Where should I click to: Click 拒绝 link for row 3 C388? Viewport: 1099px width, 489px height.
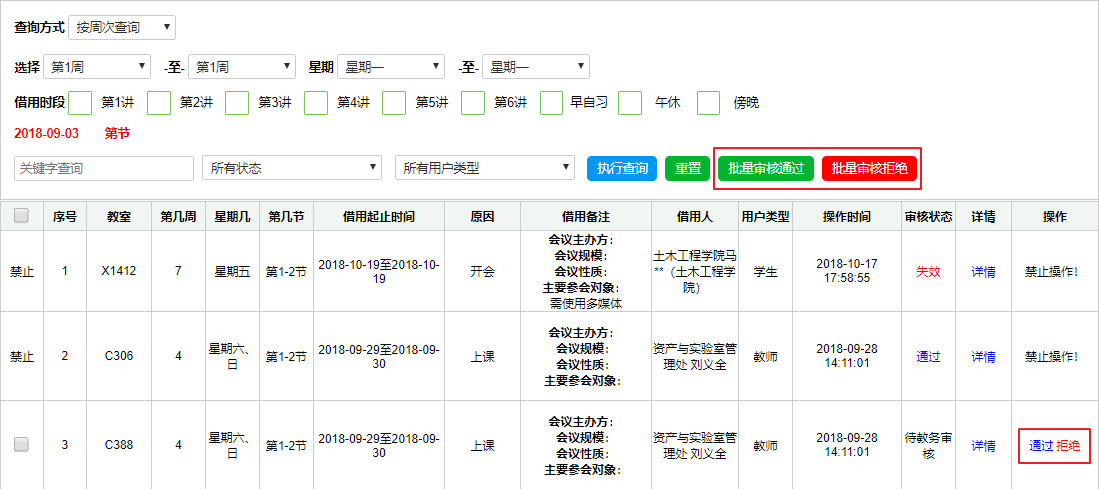pyautogui.click(x=1068, y=446)
